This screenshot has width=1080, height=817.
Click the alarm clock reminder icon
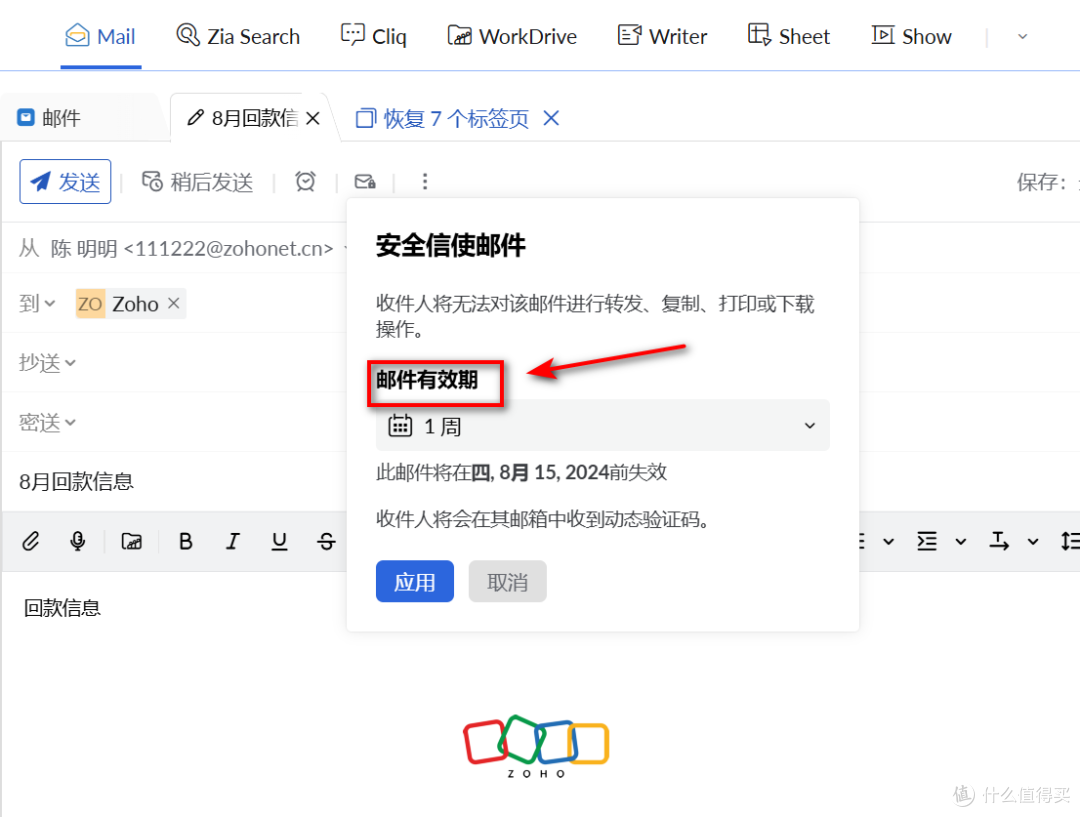[x=305, y=181]
